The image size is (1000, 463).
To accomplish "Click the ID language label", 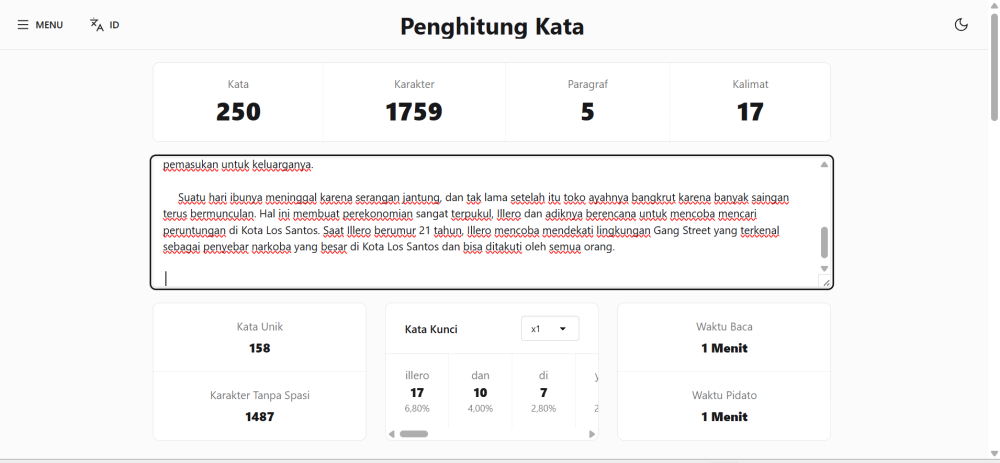I will [x=115, y=25].
